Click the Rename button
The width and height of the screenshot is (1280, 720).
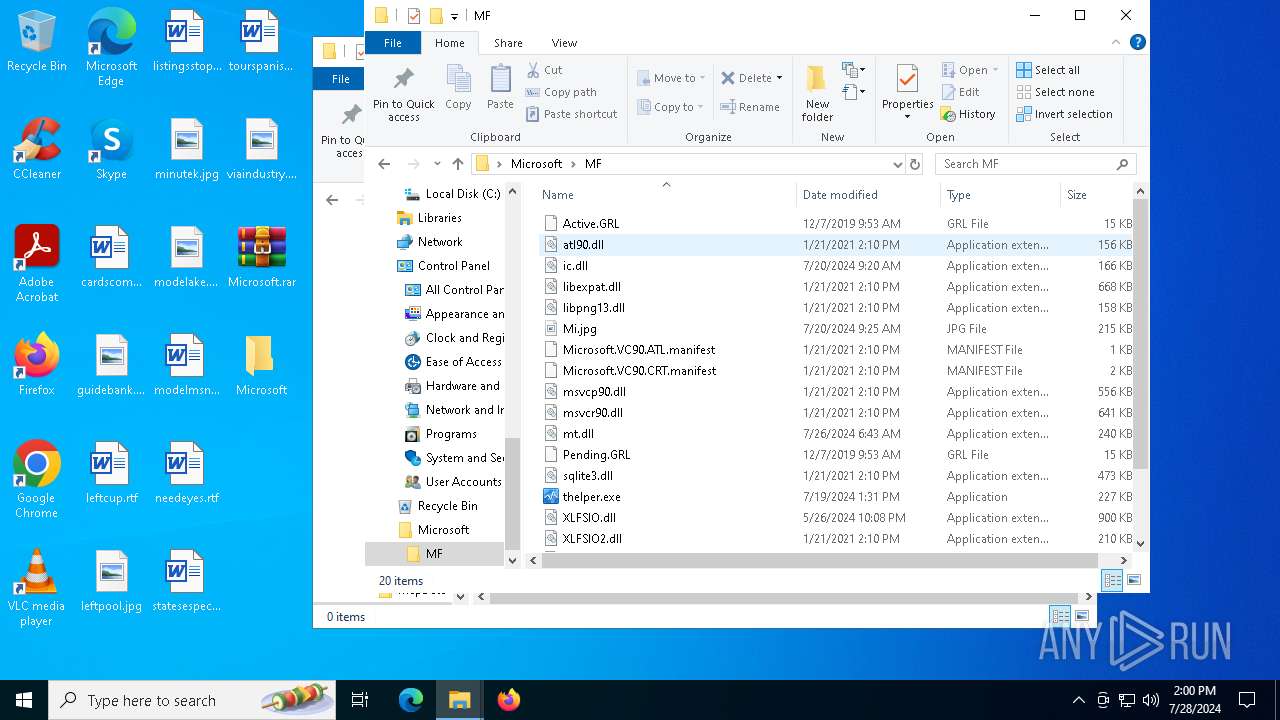click(x=750, y=107)
